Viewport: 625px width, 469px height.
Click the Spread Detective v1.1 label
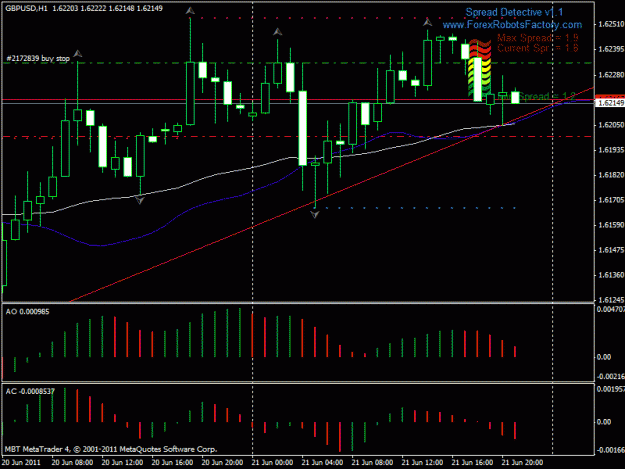click(x=514, y=12)
